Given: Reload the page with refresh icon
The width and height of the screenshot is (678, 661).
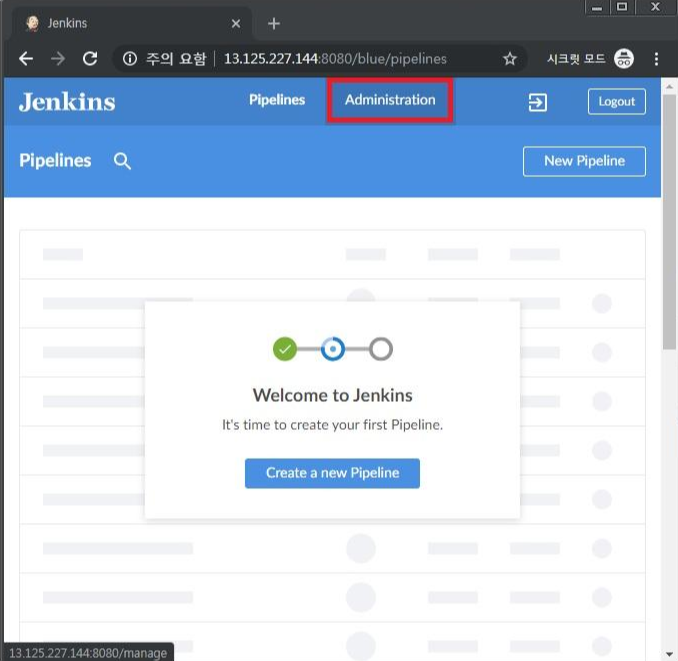Looking at the screenshot, I should click(90, 59).
